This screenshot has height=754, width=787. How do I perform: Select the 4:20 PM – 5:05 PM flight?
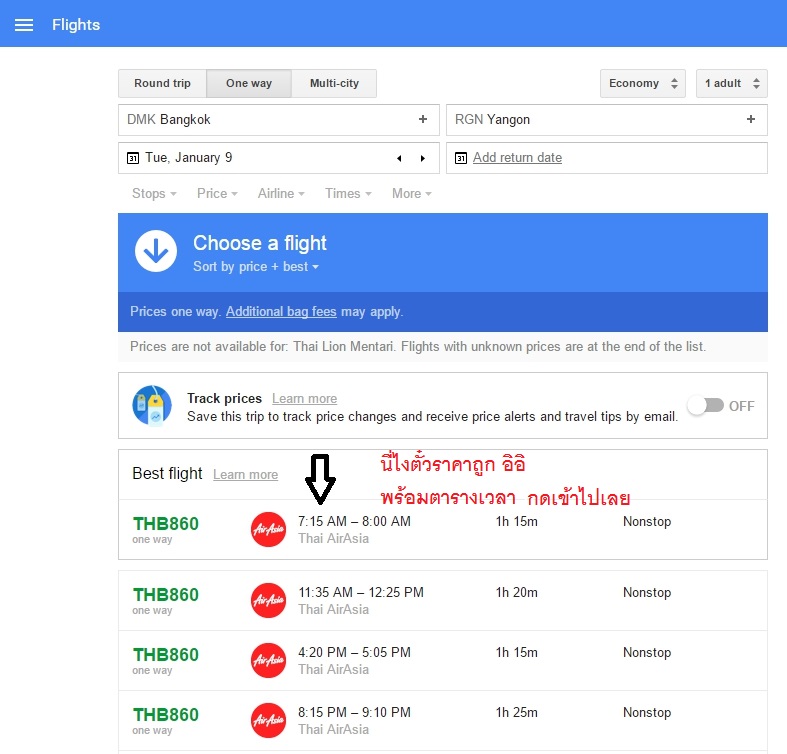tap(443, 661)
